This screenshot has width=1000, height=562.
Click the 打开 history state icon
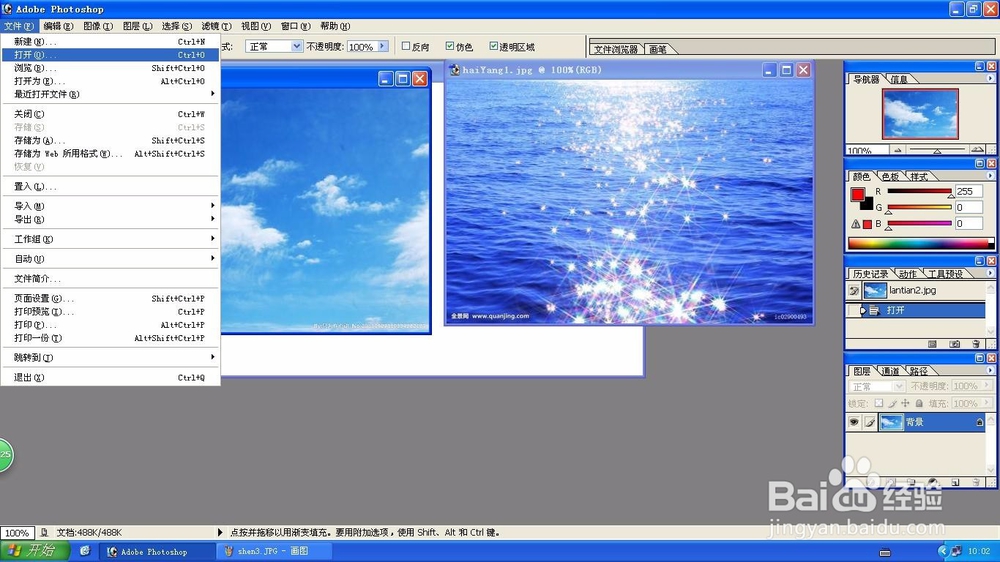[x=874, y=311]
